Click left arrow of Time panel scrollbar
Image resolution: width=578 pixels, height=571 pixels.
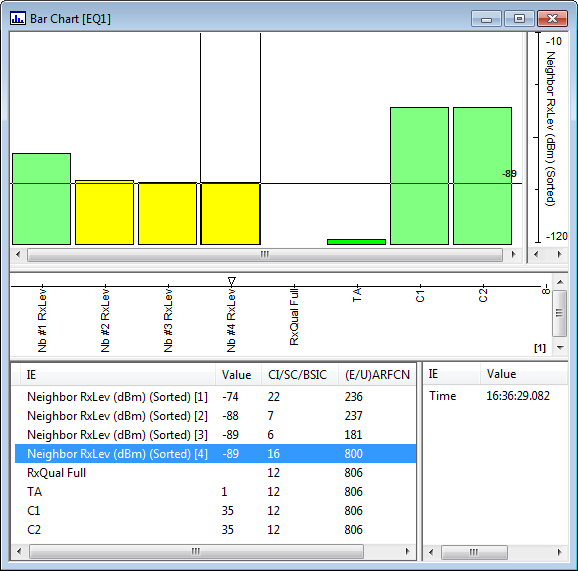tap(431, 552)
